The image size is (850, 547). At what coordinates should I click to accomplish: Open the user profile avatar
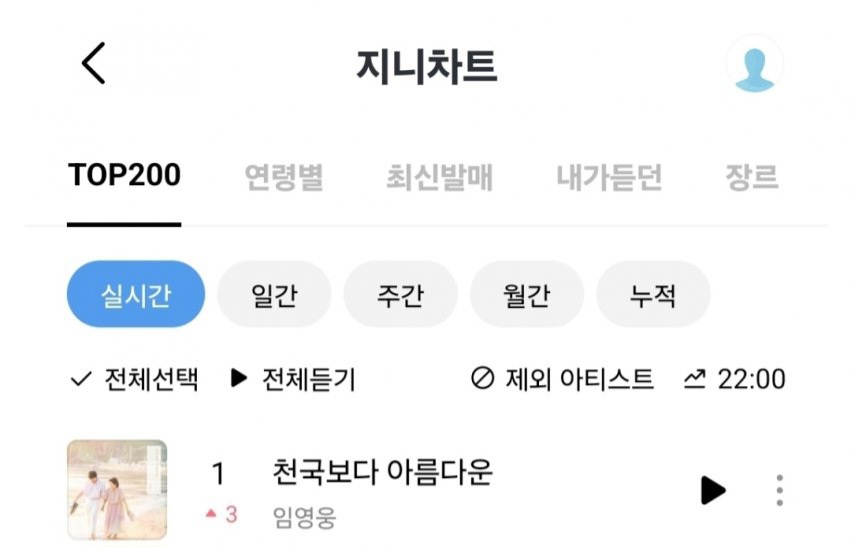[x=754, y=64]
